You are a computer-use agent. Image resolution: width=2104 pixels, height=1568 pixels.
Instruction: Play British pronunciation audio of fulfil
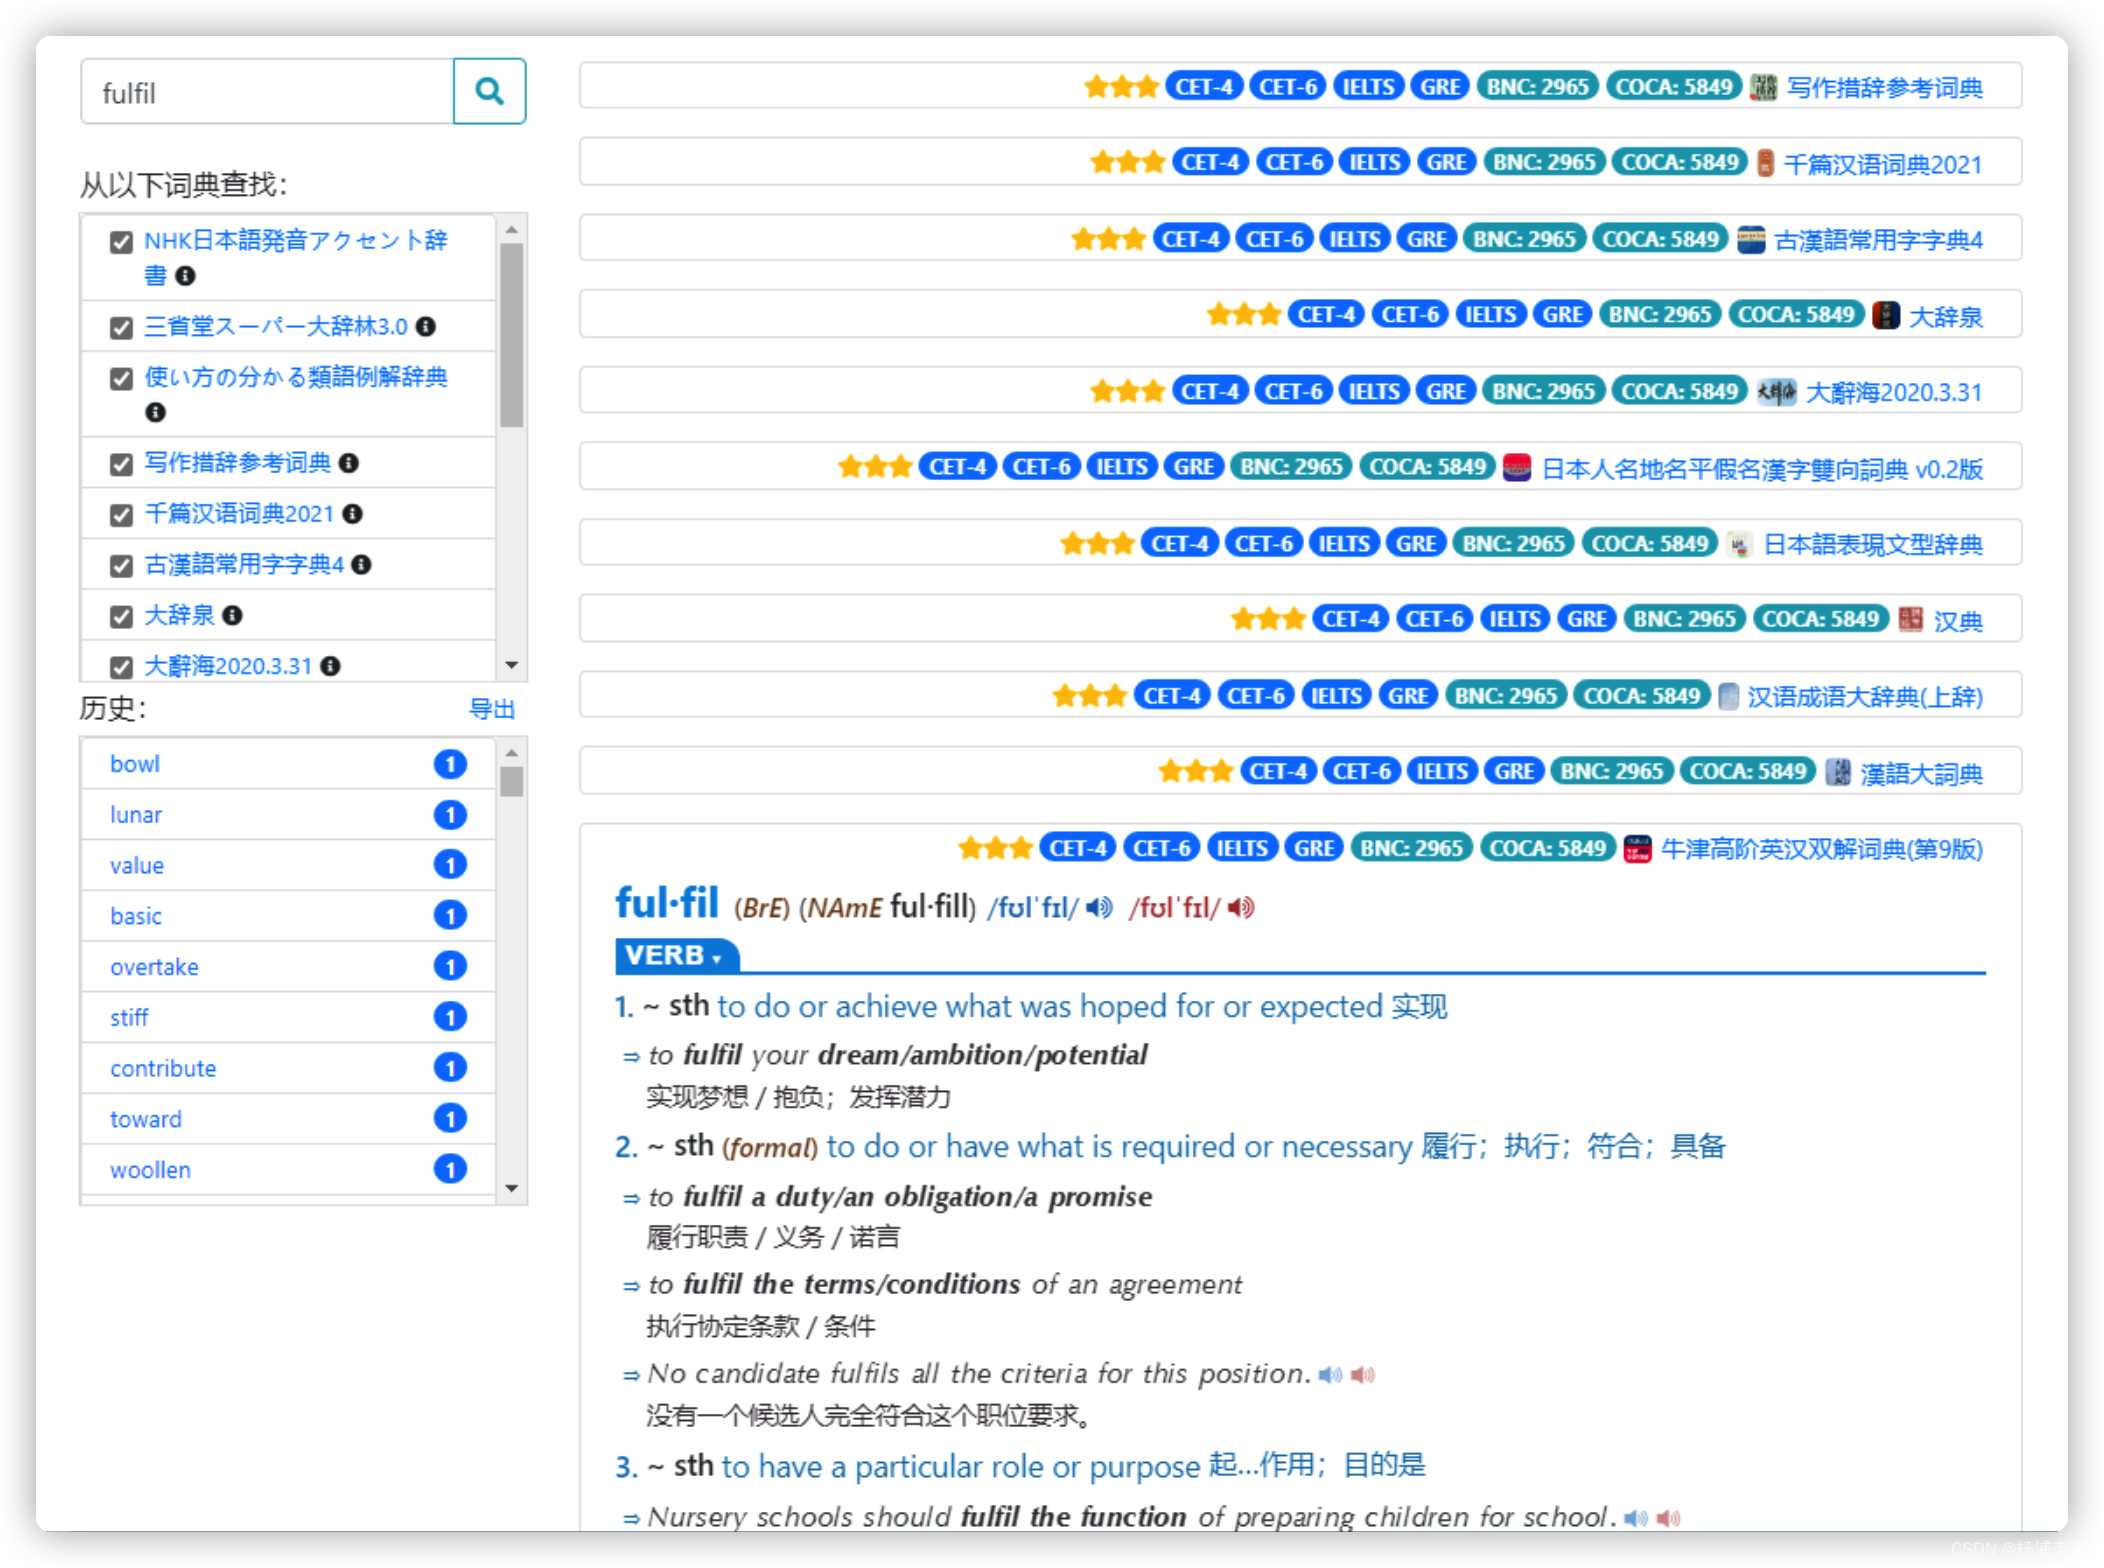pyautogui.click(x=1099, y=907)
